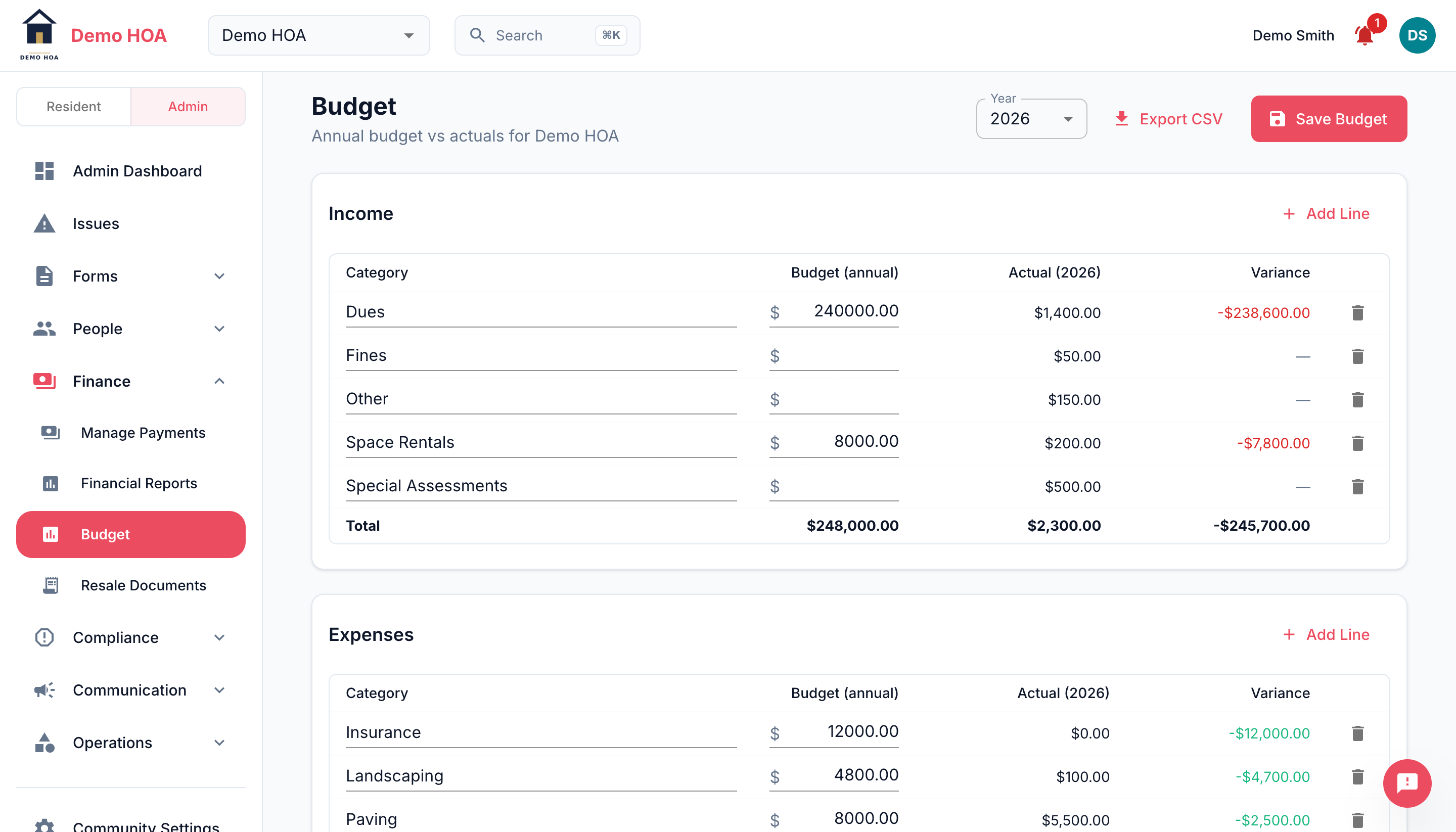Screen dimensions: 1456x832
Task: Click the Admin Dashboard grid icon
Action: pyautogui.click(x=45, y=171)
